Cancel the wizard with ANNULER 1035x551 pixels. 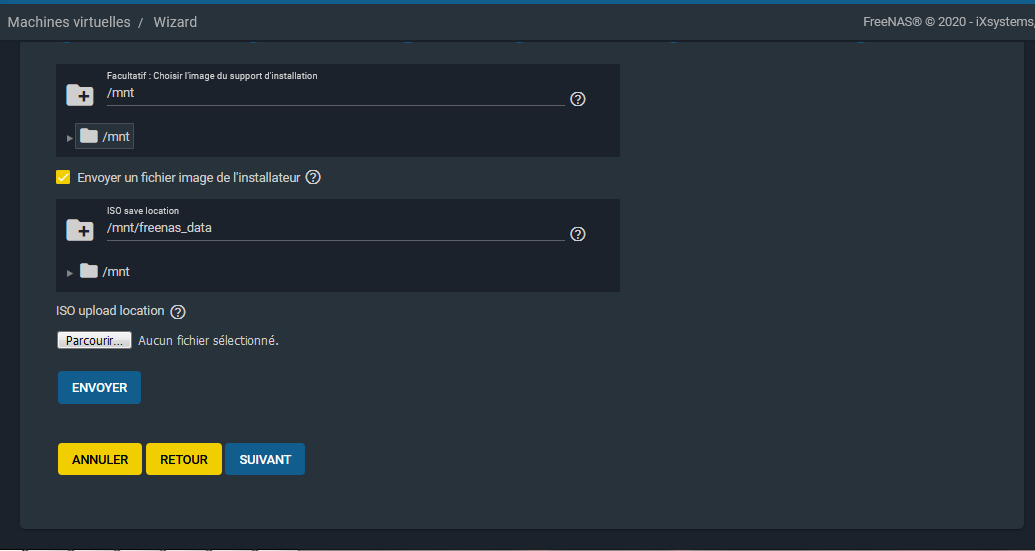point(100,459)
